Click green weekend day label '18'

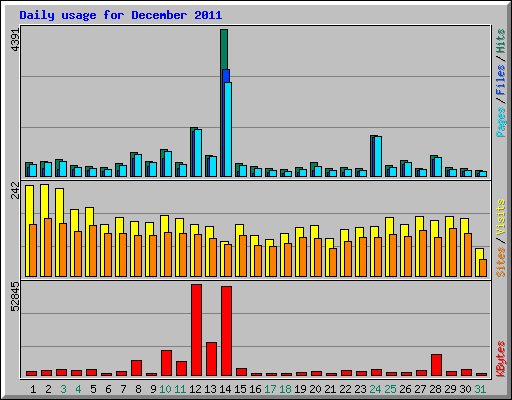tap(285, 389)
